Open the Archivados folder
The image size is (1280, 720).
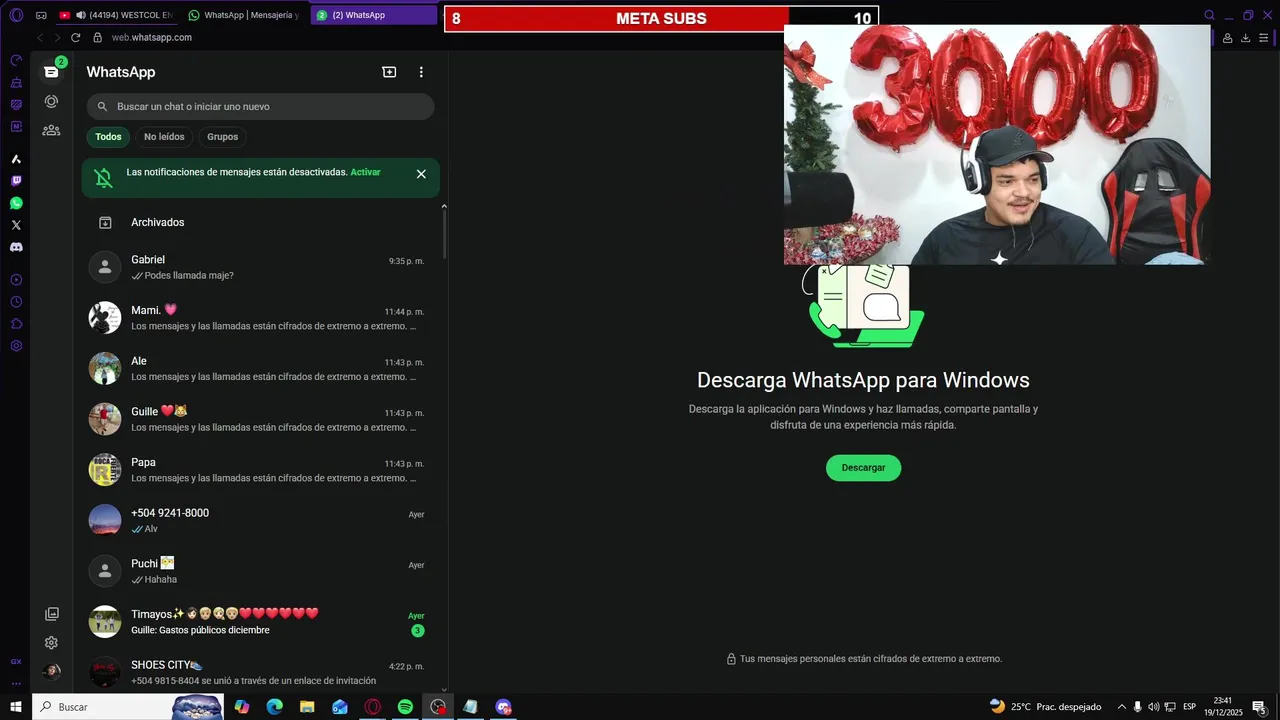click(x=260, y=222)
